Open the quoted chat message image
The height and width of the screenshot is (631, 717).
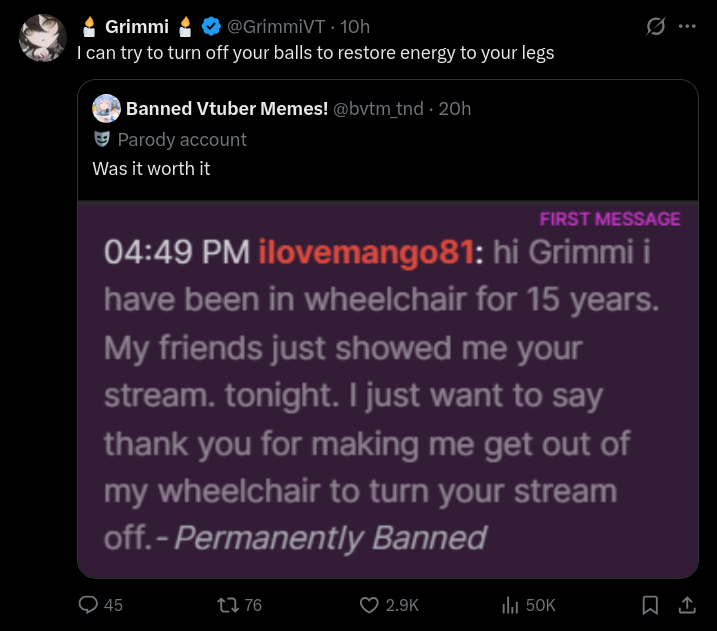[388, 390]
